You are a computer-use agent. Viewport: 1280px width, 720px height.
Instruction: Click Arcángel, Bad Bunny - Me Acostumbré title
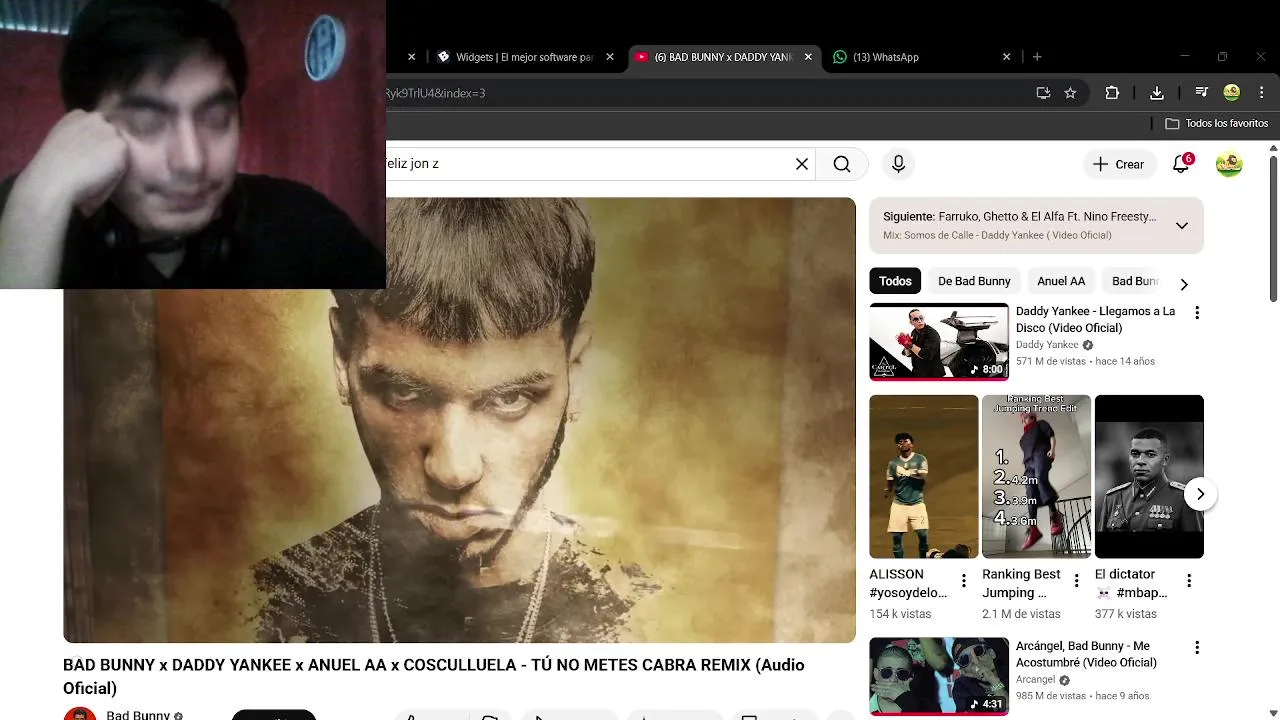(x=1086, y=654)
